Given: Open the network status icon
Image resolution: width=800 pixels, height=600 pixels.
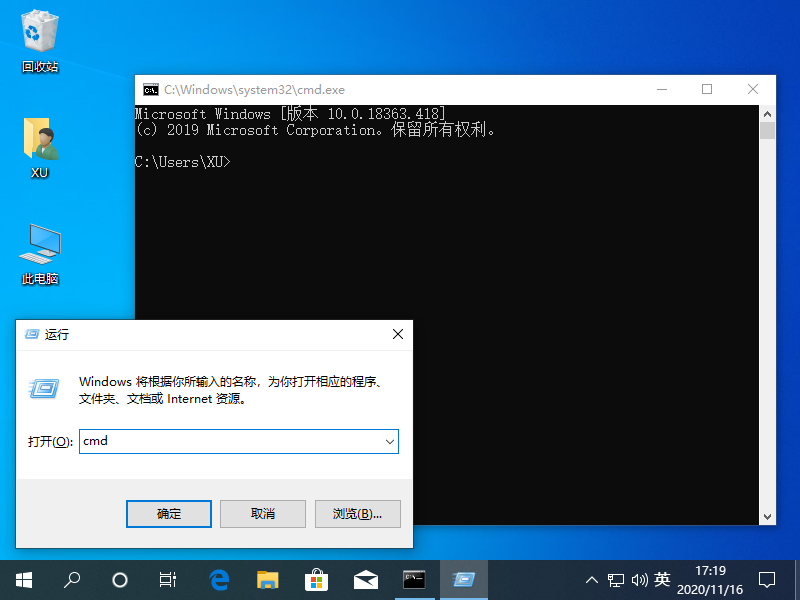Looking at the screenshot, I should [616, 580].
